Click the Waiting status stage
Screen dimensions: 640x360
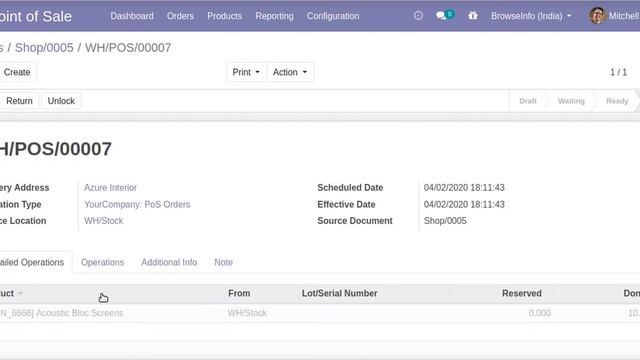point(571,101)
